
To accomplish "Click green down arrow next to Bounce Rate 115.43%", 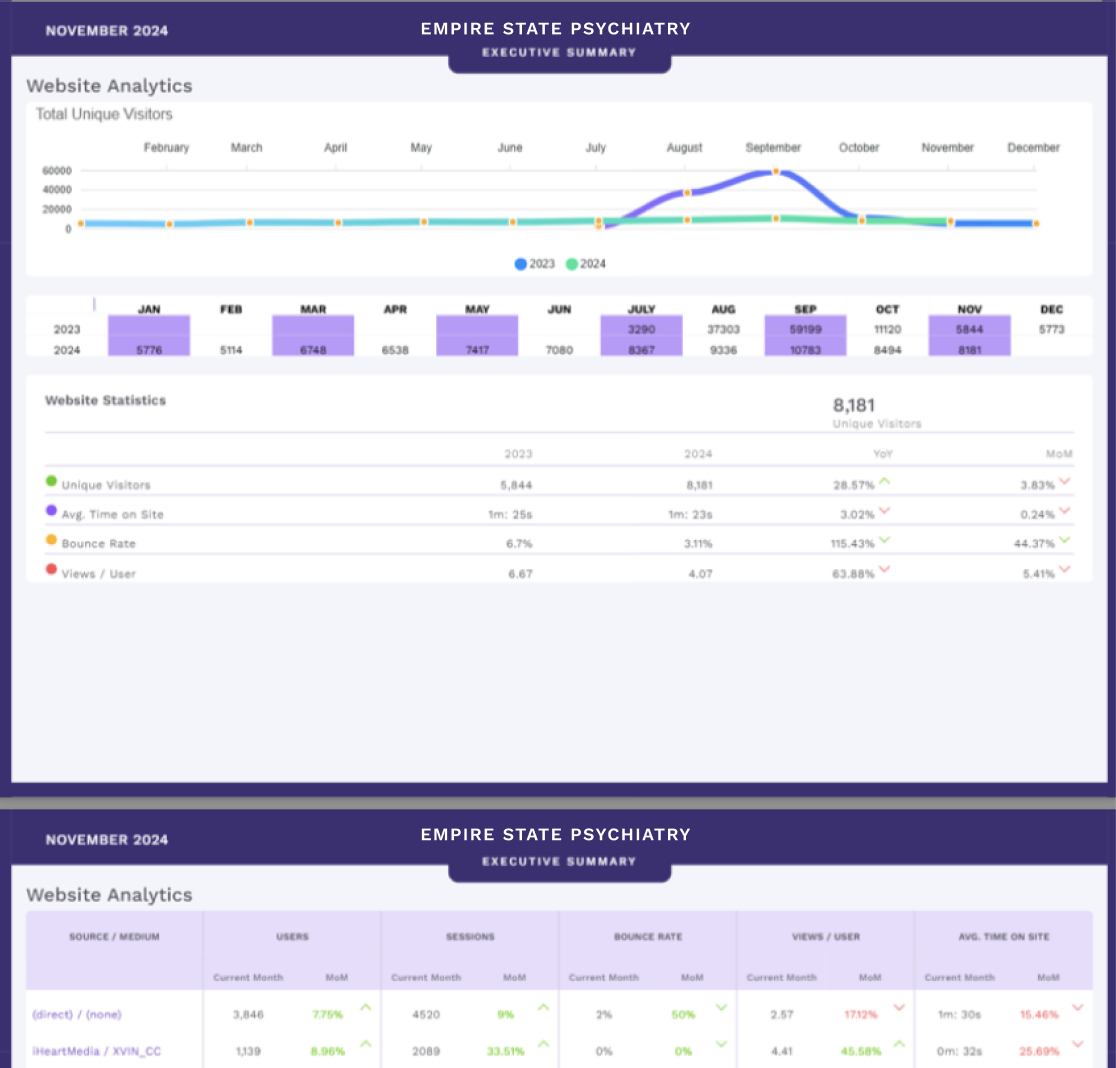I will click(x=885, y=541).
